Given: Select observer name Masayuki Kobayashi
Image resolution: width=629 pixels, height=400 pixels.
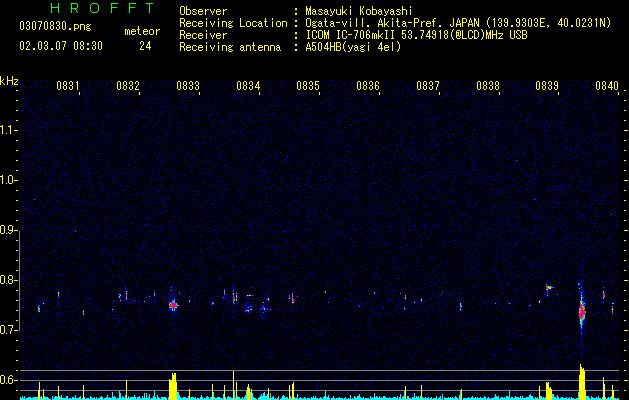Looking at the screenshot, I should pos(359,11).
